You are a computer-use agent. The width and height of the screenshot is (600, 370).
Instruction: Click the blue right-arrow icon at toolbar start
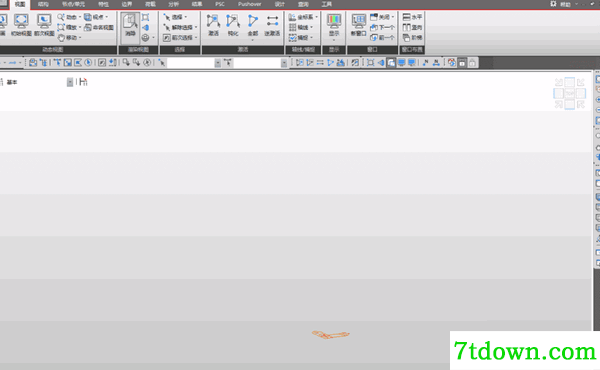pos(13,63)
